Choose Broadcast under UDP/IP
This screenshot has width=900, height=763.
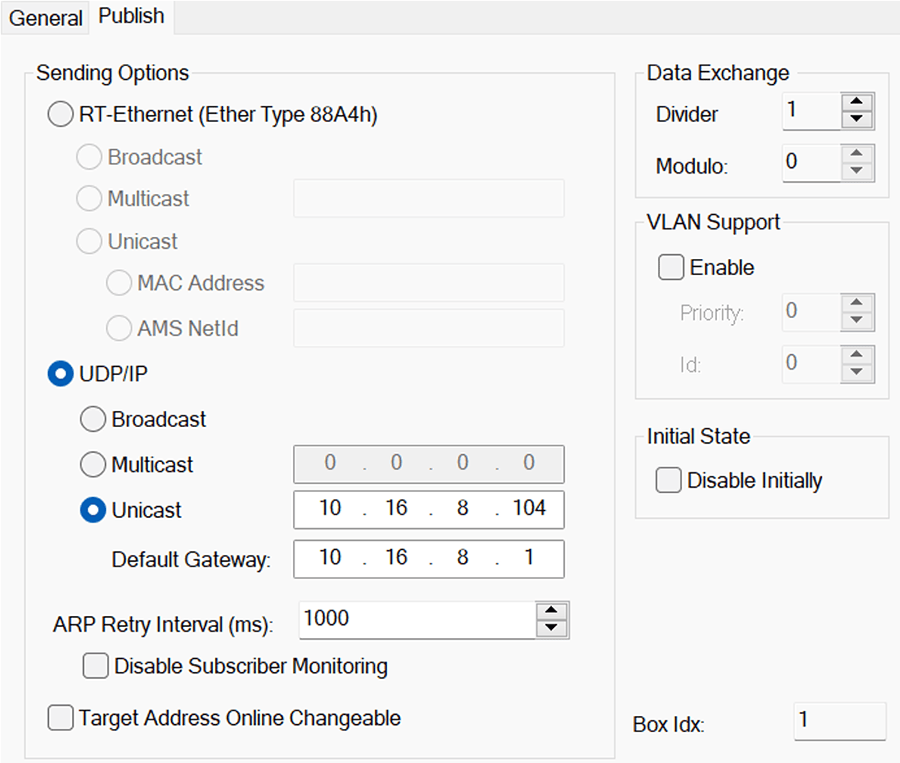click(x=93, y=419)
